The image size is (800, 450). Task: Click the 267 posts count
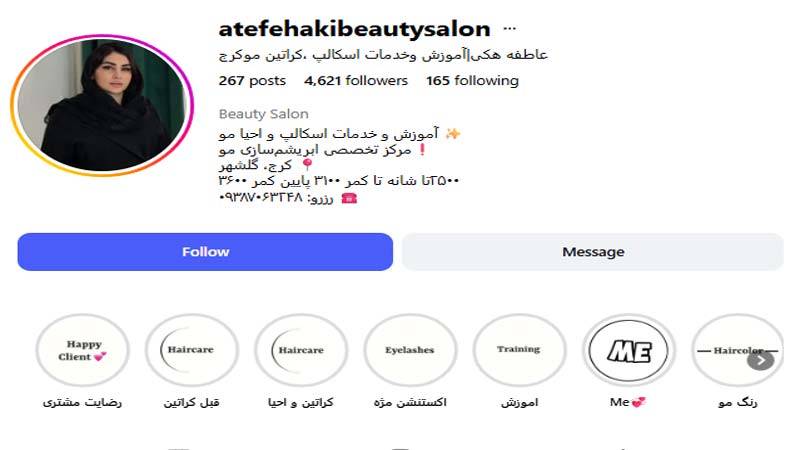252,81
